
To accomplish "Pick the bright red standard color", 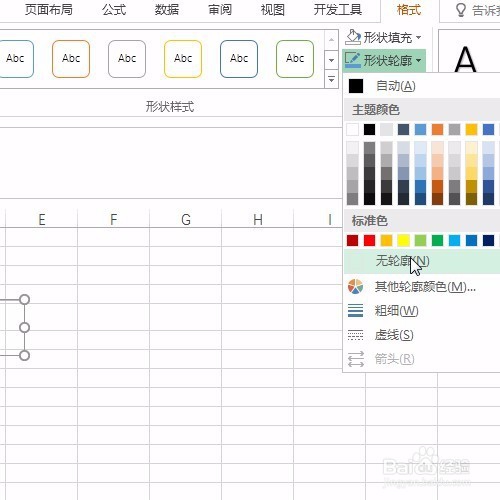I will click(x=369, y=240).
